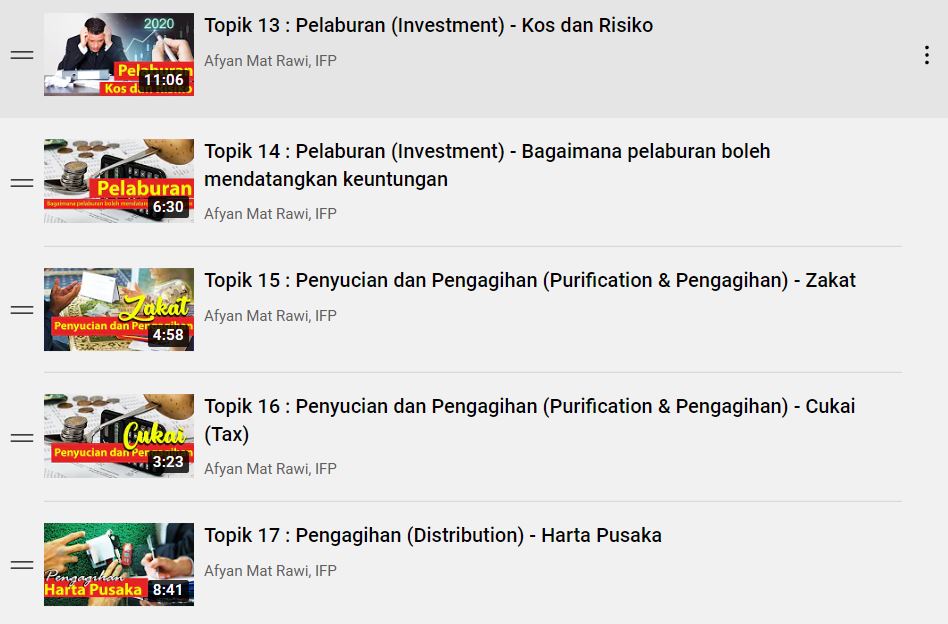The height and width of the screenshot is (624, 948).
Task: Click the drag handle beside Topik 16
Action: point(22,438)
